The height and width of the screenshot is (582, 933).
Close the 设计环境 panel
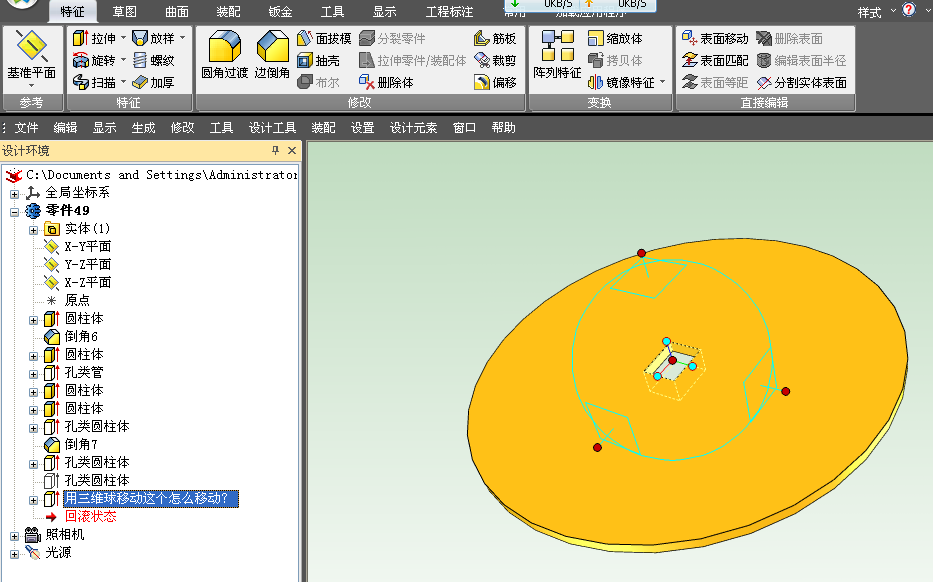(x=292, y=151)
